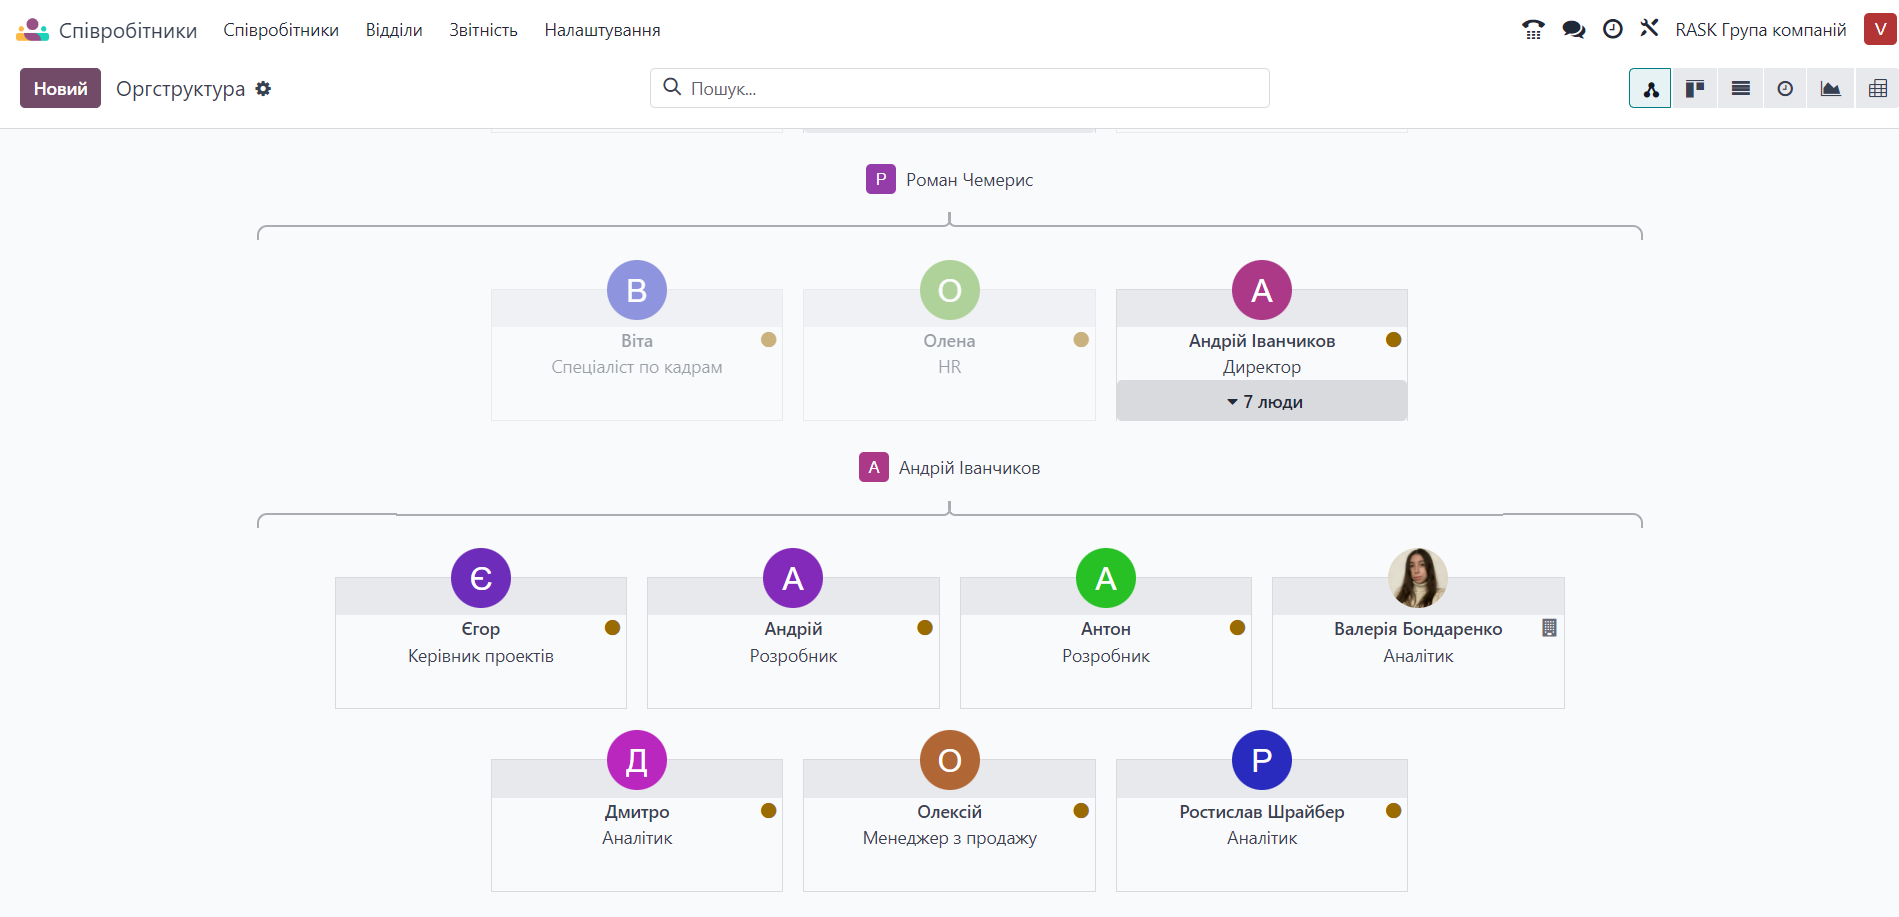Collapse the '7 люди' subordinates under Андрій Іванчиков

click(x=1261, y=402)
